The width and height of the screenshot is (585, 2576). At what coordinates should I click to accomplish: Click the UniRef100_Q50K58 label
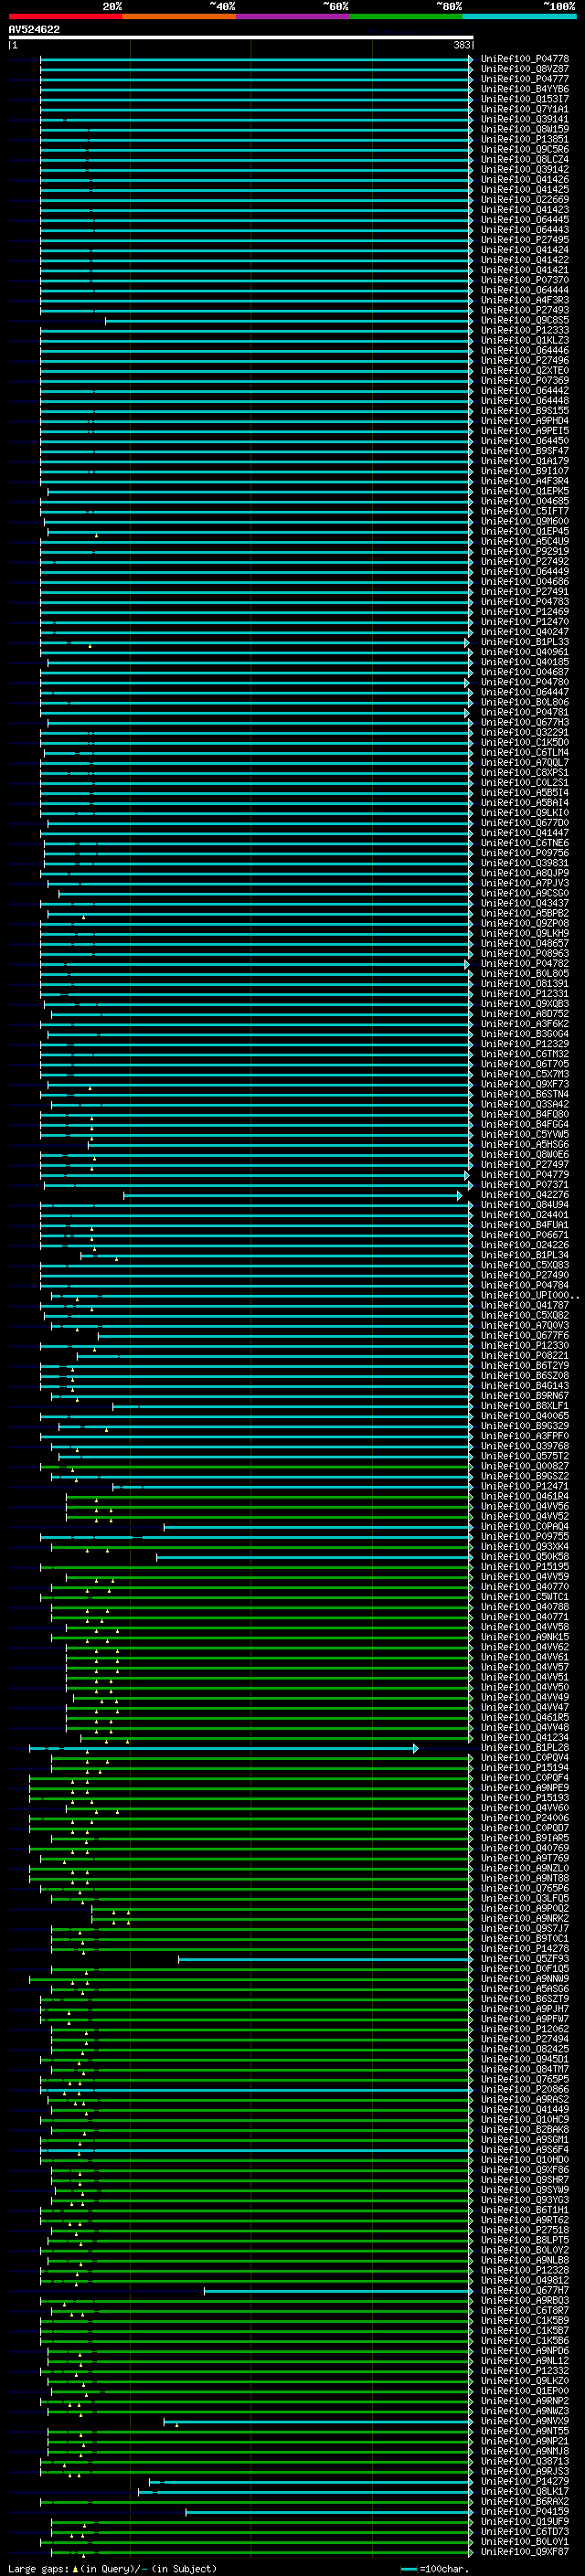[x=524, y=1557]
